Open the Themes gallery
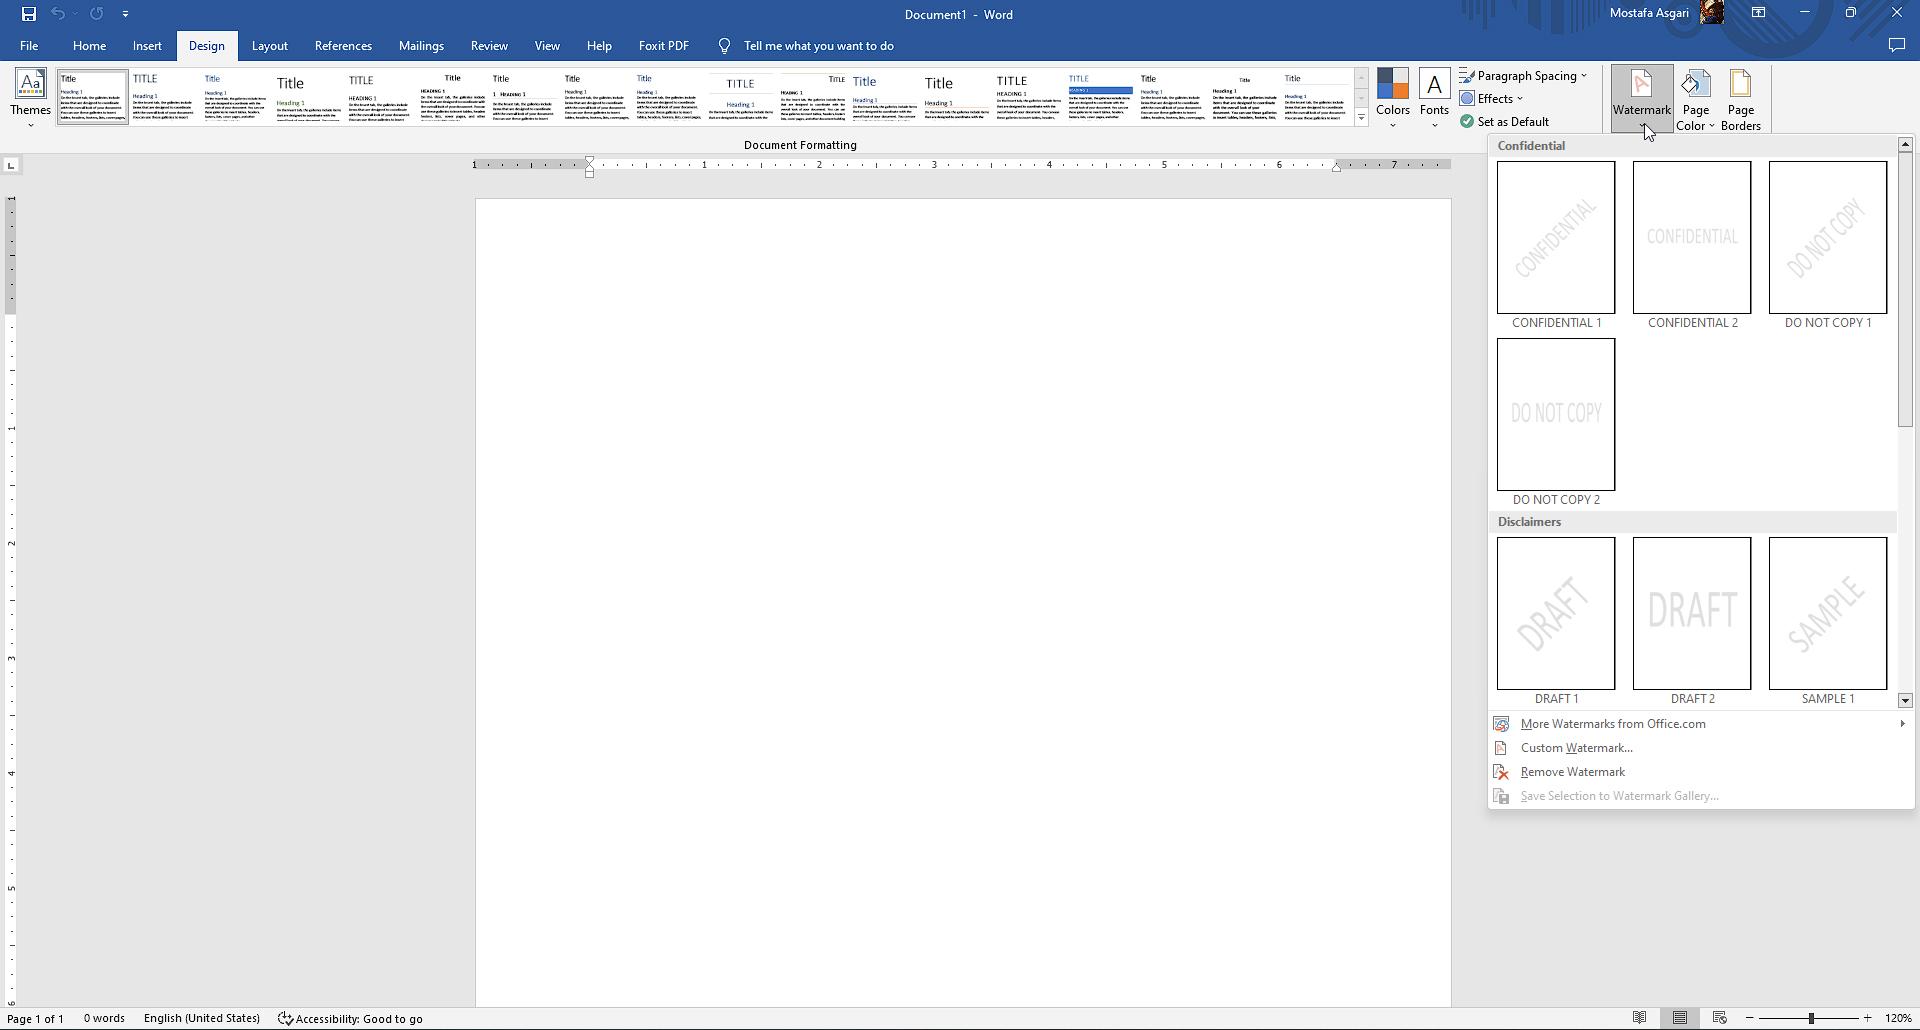This screenshot has height=1030, width=1920. pos(30,98)
